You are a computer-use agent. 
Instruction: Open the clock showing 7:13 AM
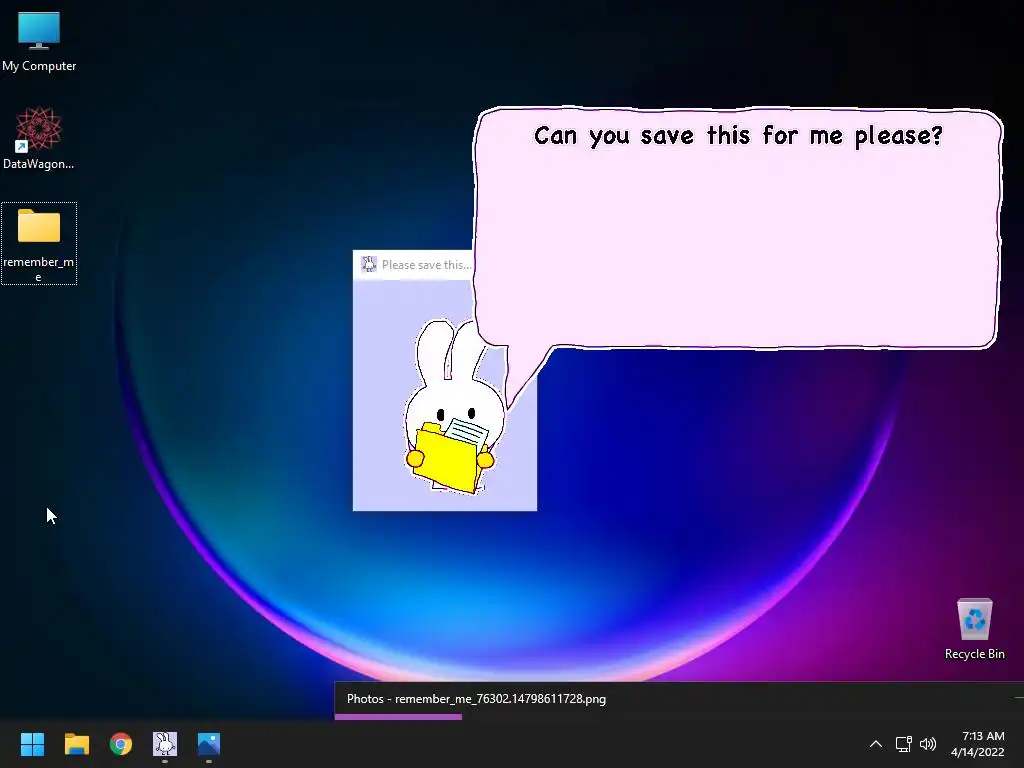point(978,744)
